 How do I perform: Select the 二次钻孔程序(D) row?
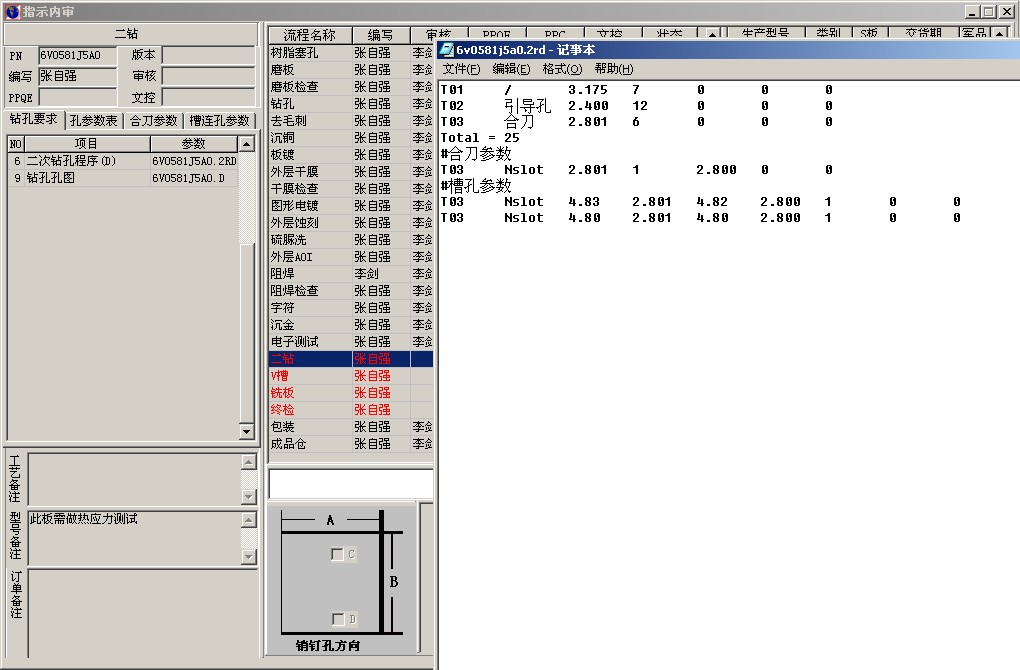click(x=123, y=161)
